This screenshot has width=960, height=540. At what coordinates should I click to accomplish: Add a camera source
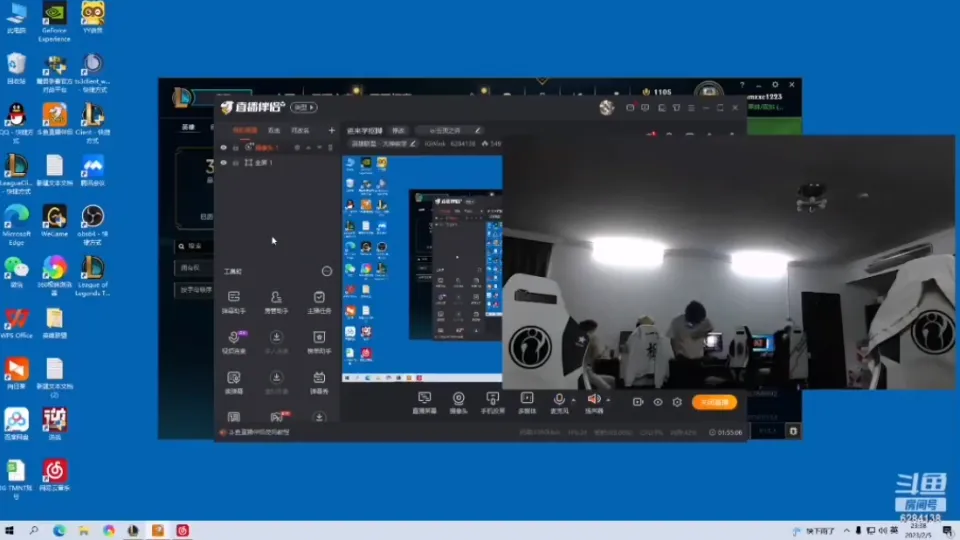458,399
